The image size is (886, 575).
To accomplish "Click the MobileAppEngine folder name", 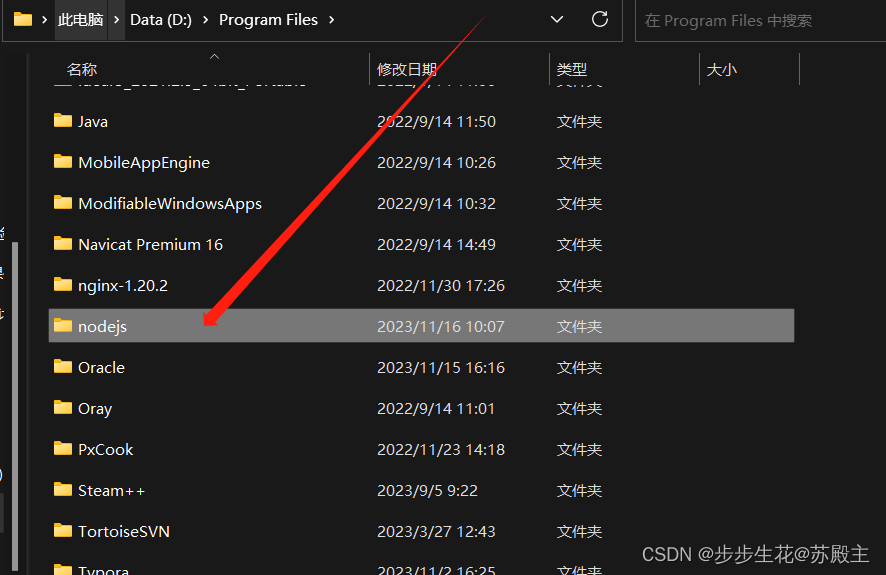I will [144, 163].
